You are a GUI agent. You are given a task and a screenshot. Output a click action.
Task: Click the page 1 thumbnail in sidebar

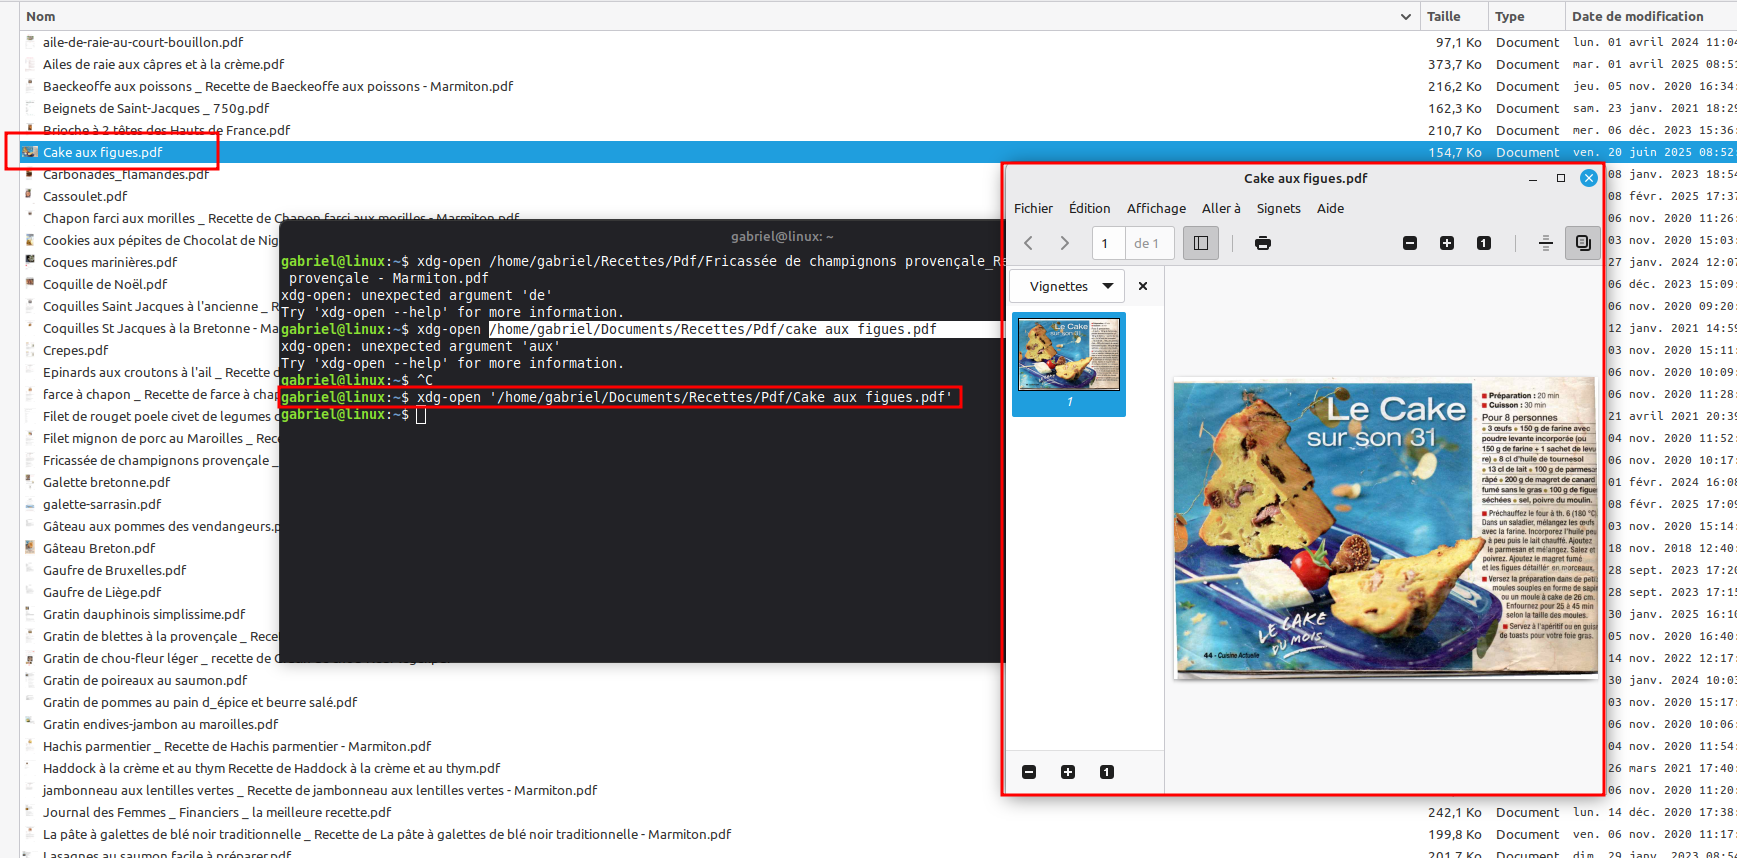1069,357
